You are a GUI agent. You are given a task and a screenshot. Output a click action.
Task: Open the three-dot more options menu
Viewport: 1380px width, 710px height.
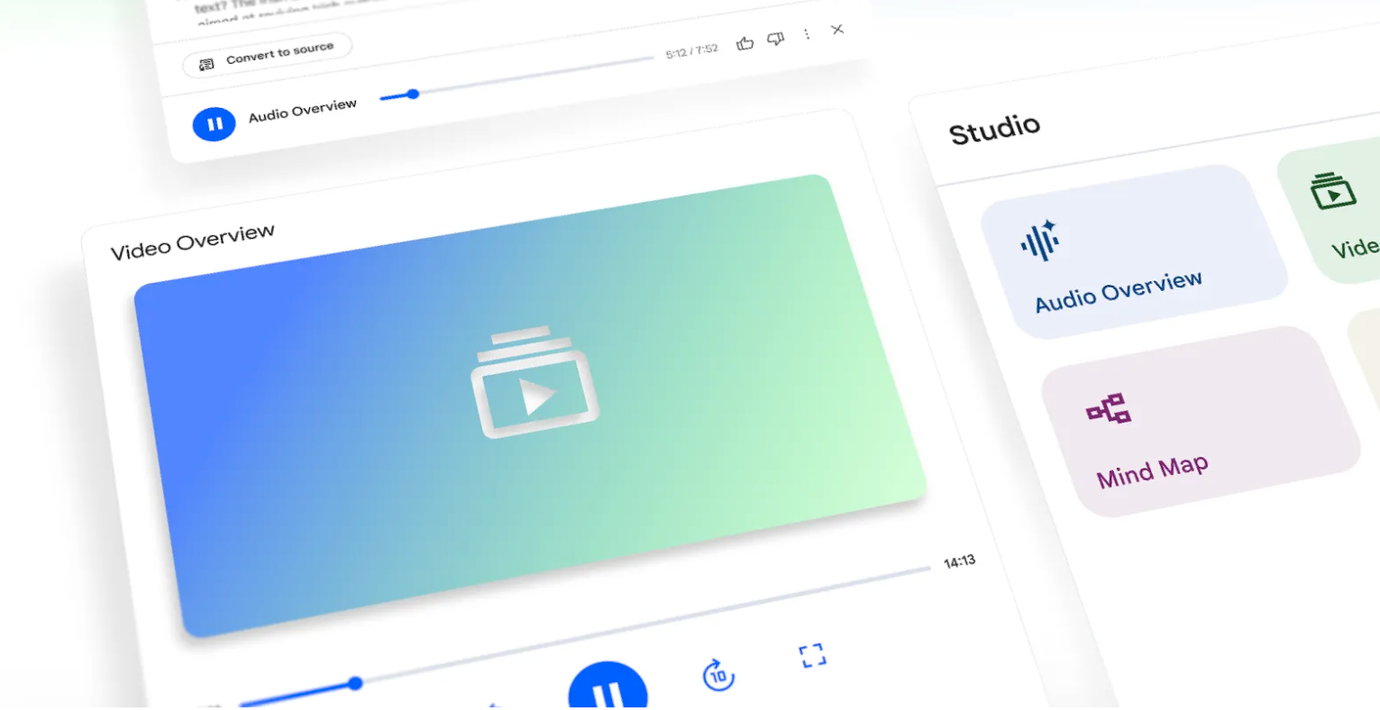point(807,34)
